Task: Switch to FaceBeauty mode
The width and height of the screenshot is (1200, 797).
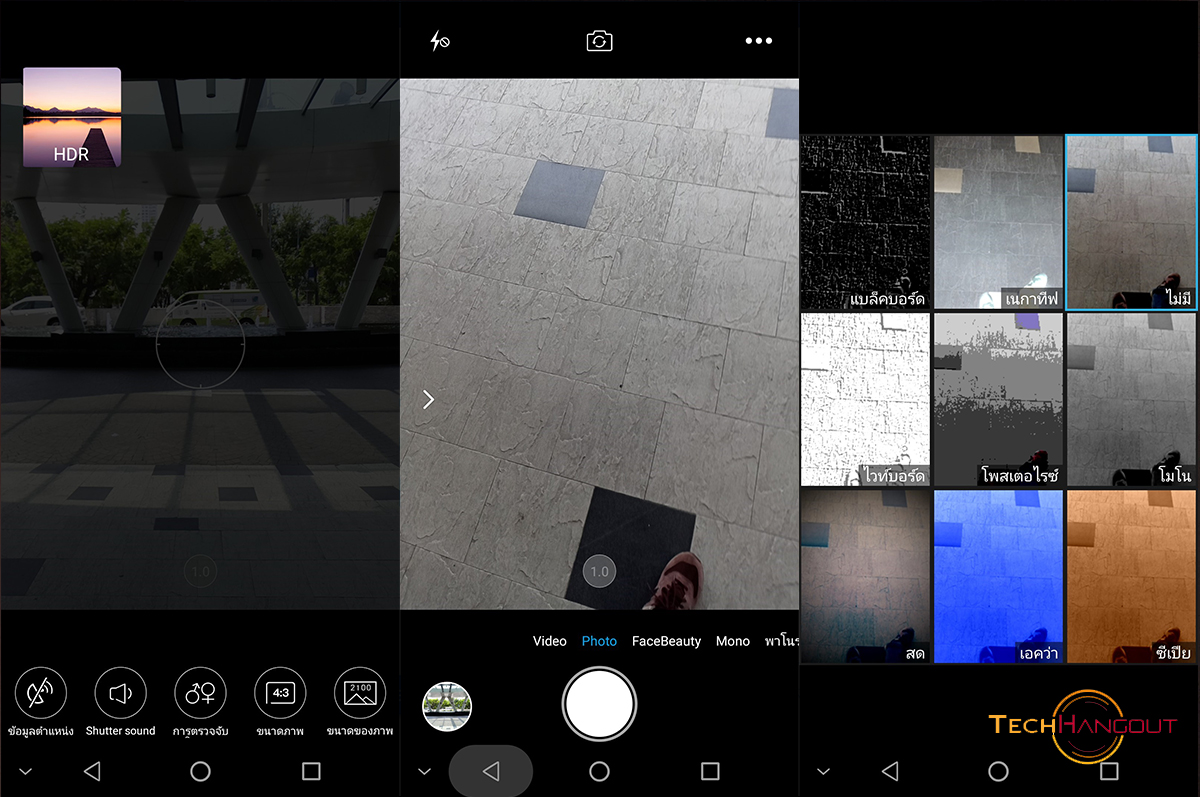Action: [666, 641]
